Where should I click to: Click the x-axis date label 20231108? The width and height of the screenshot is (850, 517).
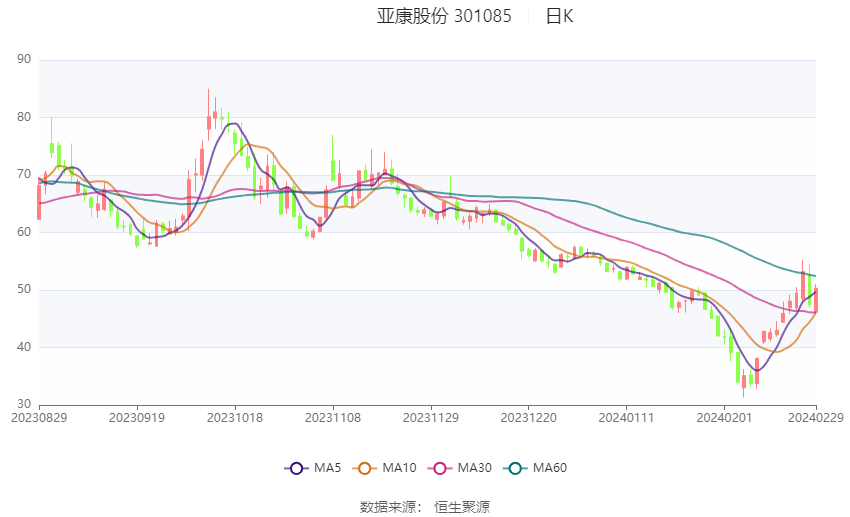click(333, 418)
